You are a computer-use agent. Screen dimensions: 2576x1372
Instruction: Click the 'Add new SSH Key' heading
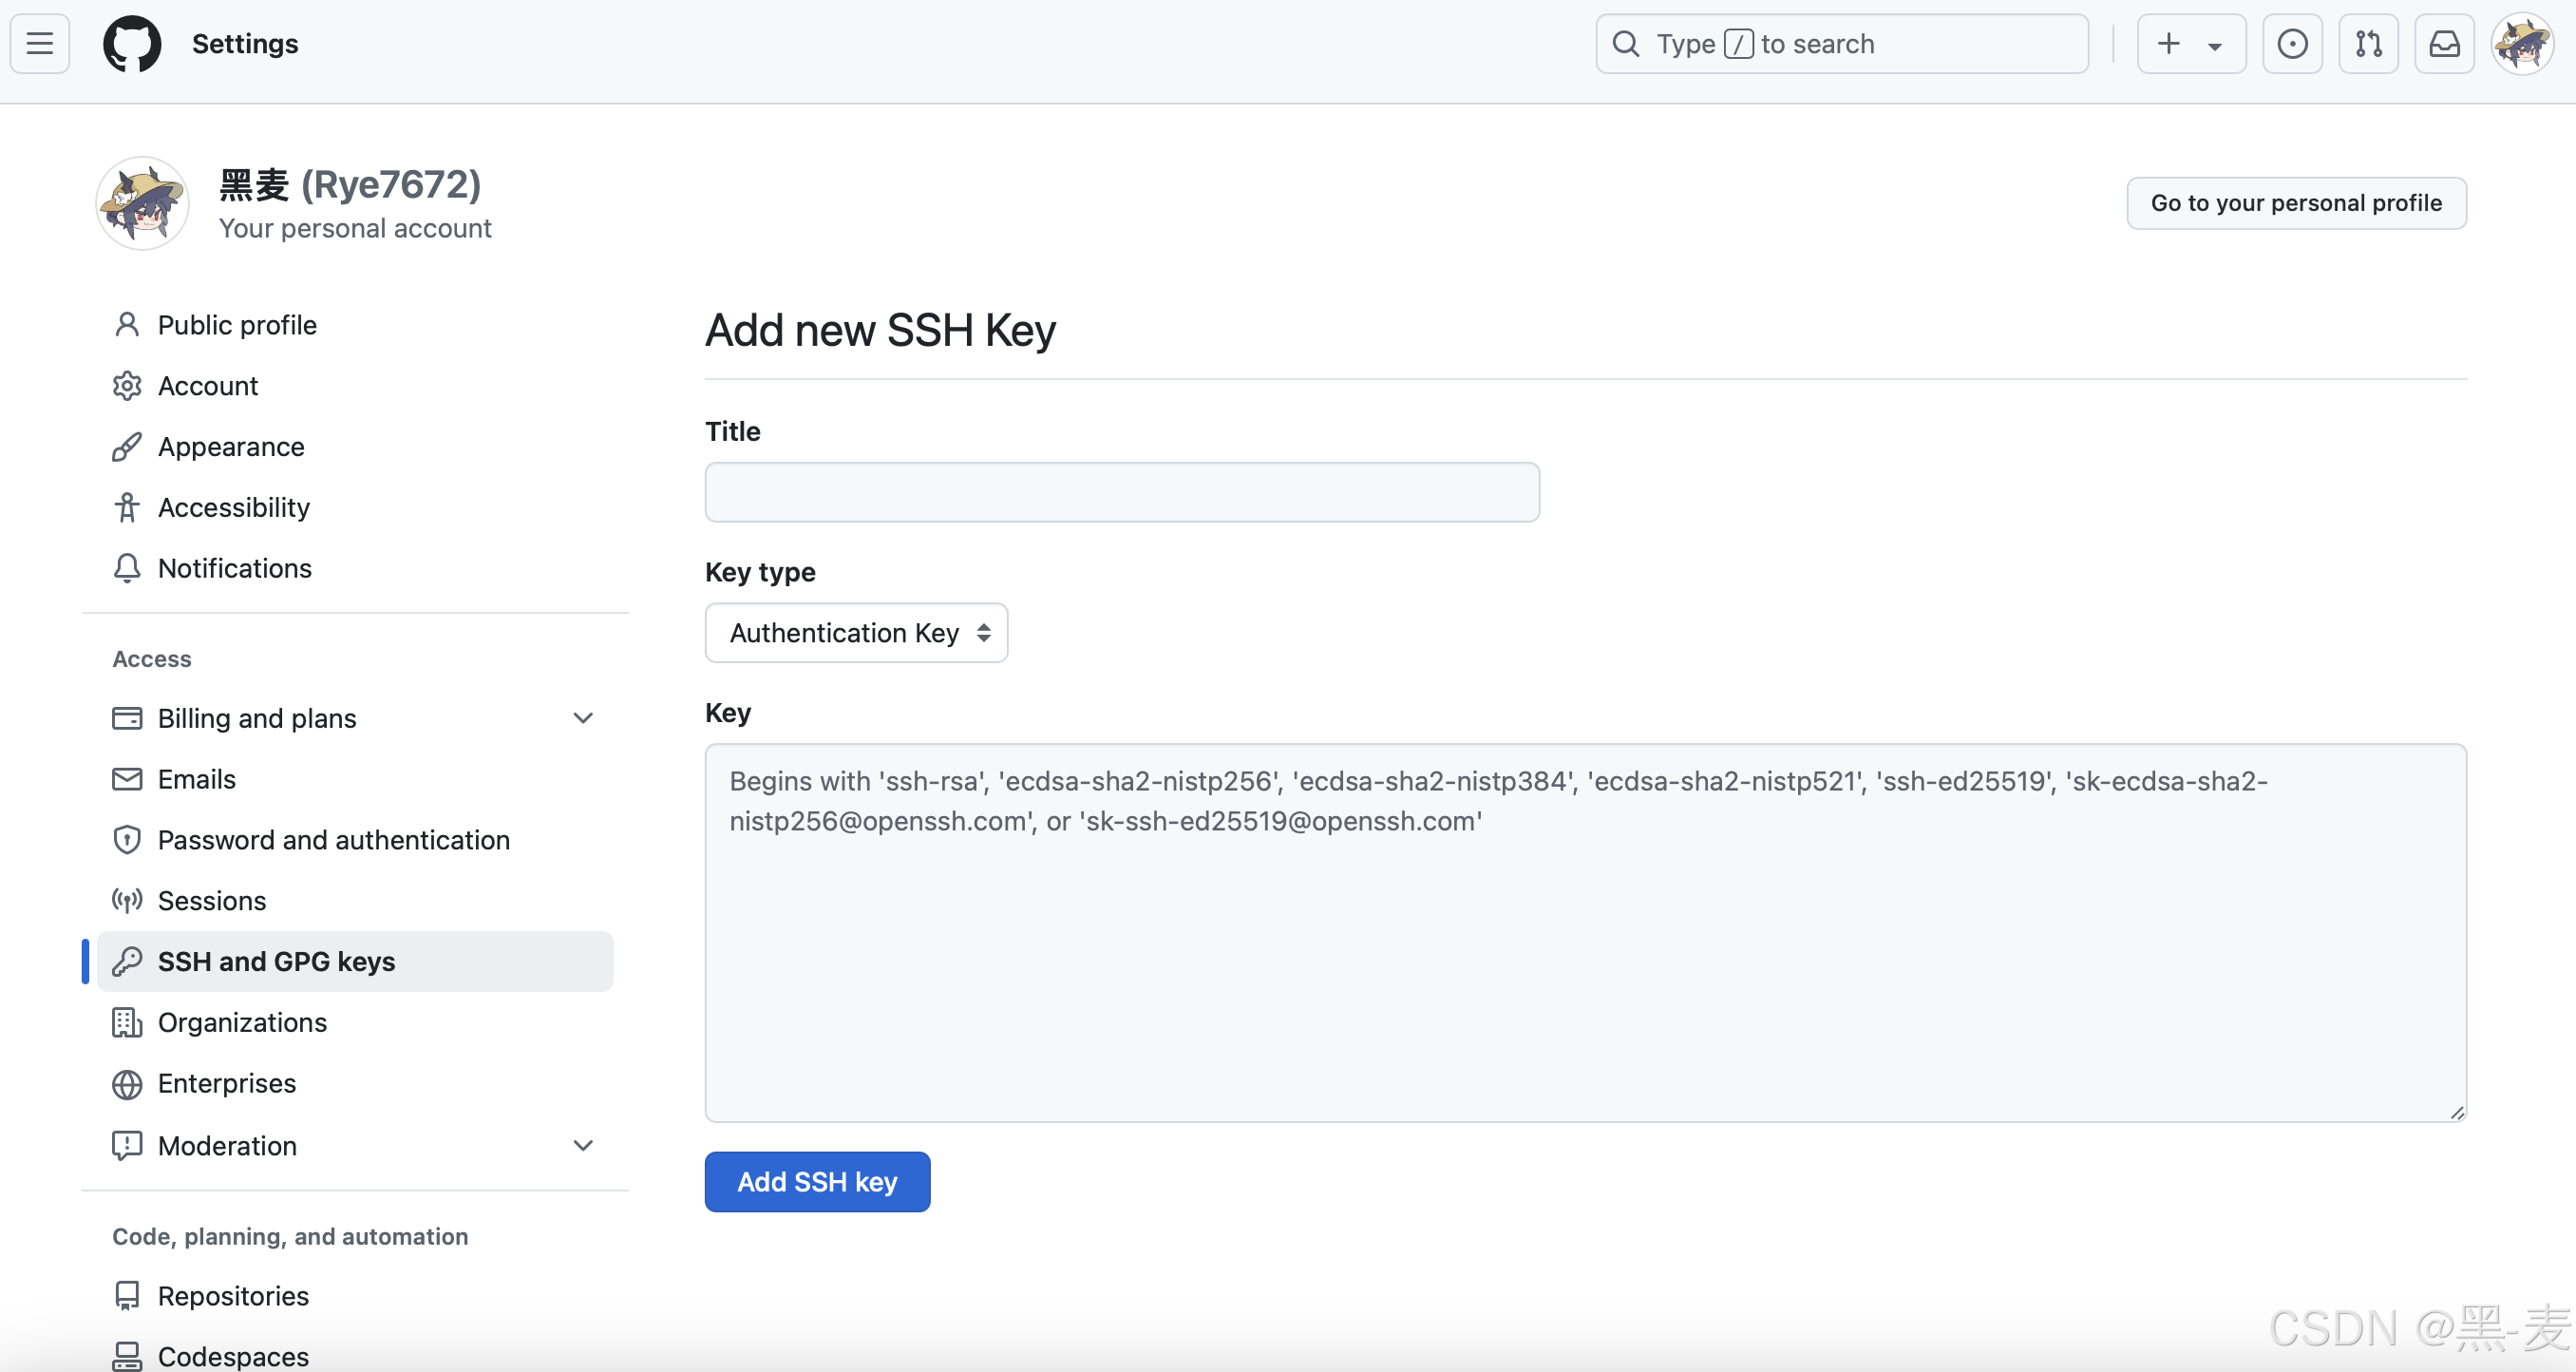click(880, 330)
